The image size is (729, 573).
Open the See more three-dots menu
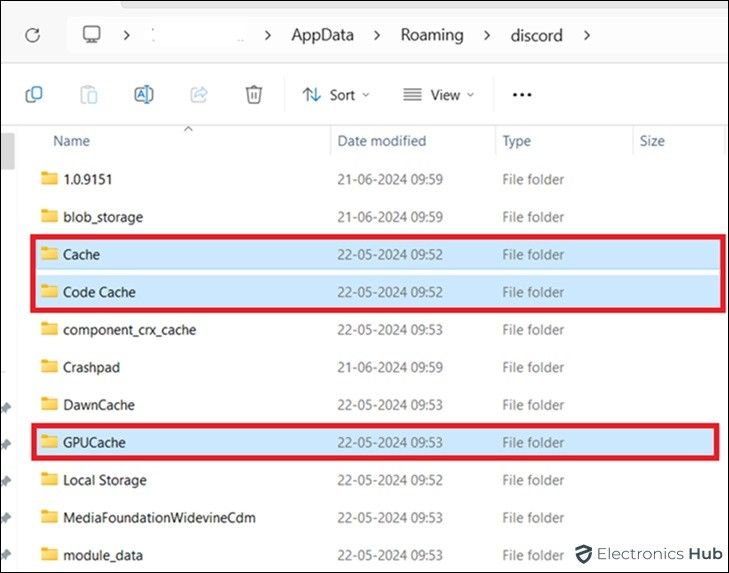pyautogui.click(x=521, y=94)
